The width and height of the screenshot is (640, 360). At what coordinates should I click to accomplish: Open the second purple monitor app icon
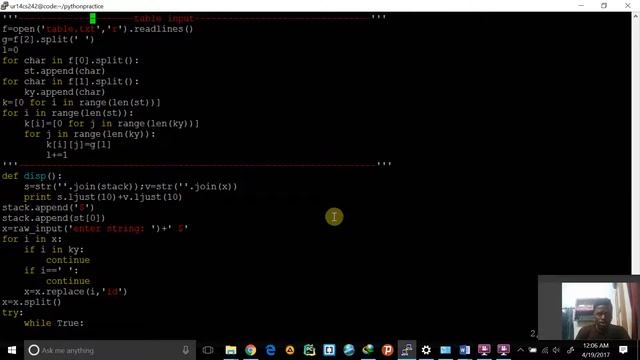click(x=504, y=350)
